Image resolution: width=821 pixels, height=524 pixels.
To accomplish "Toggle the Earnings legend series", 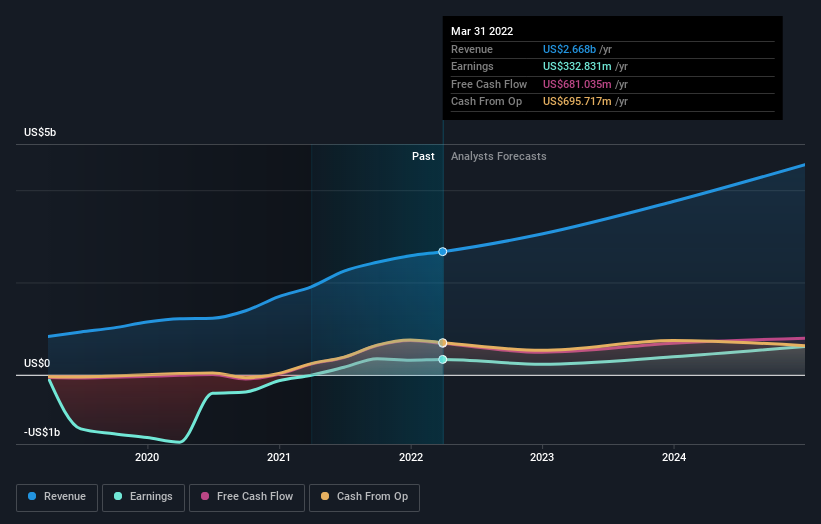I will (x=143, y=497).
